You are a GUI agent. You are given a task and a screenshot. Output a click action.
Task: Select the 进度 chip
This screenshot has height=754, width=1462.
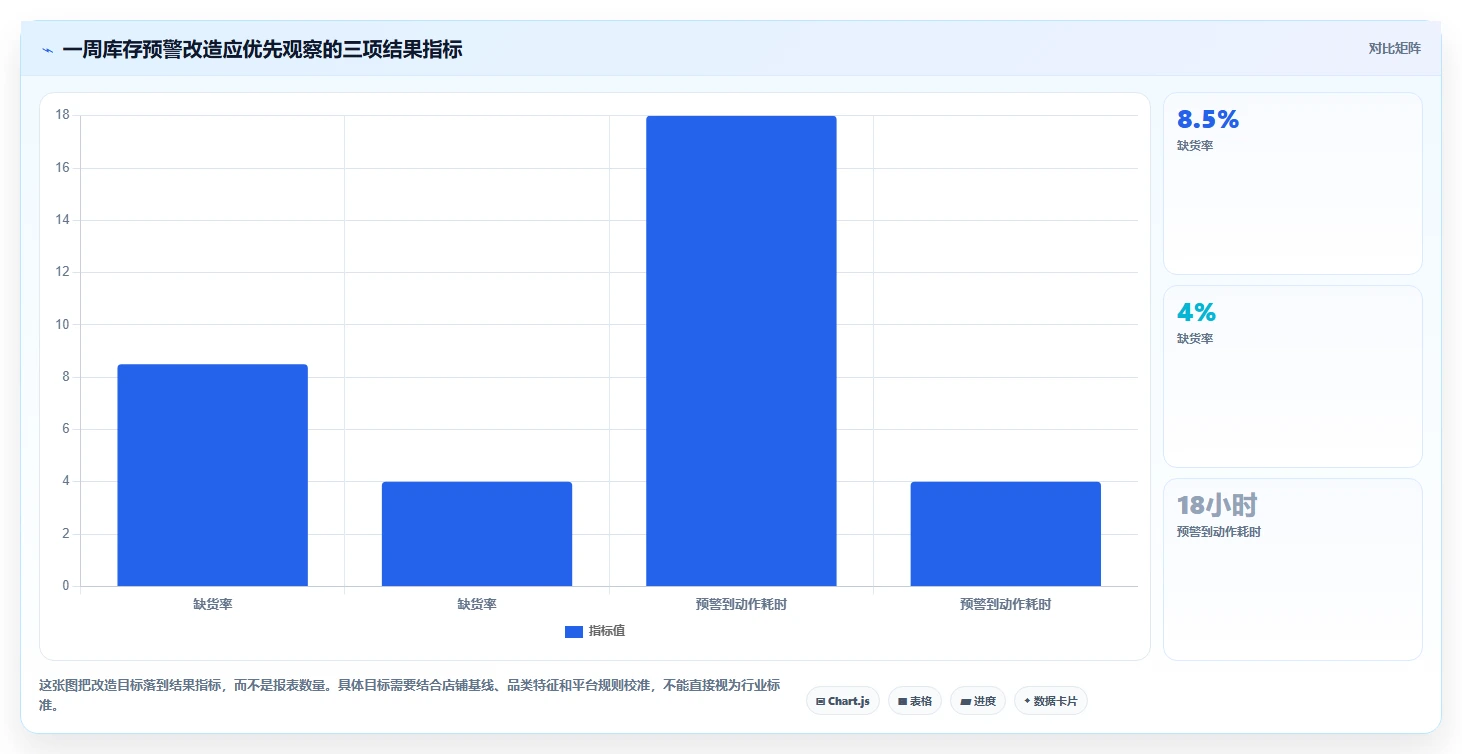click(978, 701)
